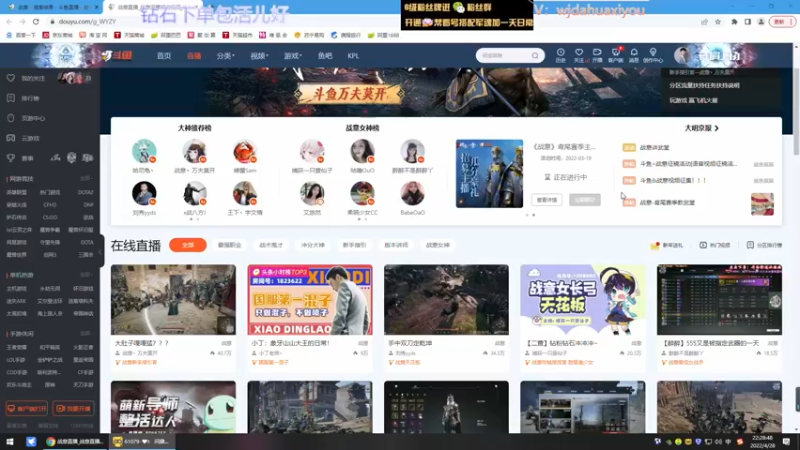The height and width of the screenshot is (450, 800).
Task: Open the Windows Start button
Action: [x=10, y=441]
